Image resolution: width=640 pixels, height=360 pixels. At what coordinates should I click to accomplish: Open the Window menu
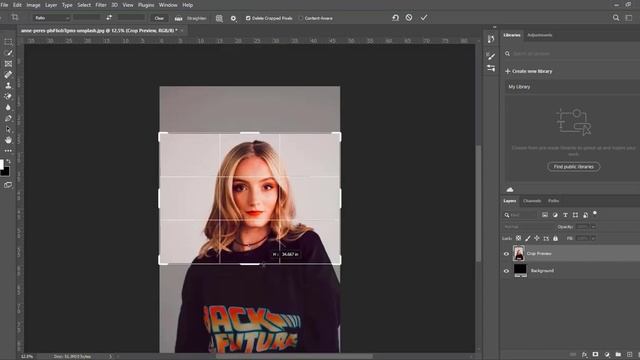click(x=168, y=5)
